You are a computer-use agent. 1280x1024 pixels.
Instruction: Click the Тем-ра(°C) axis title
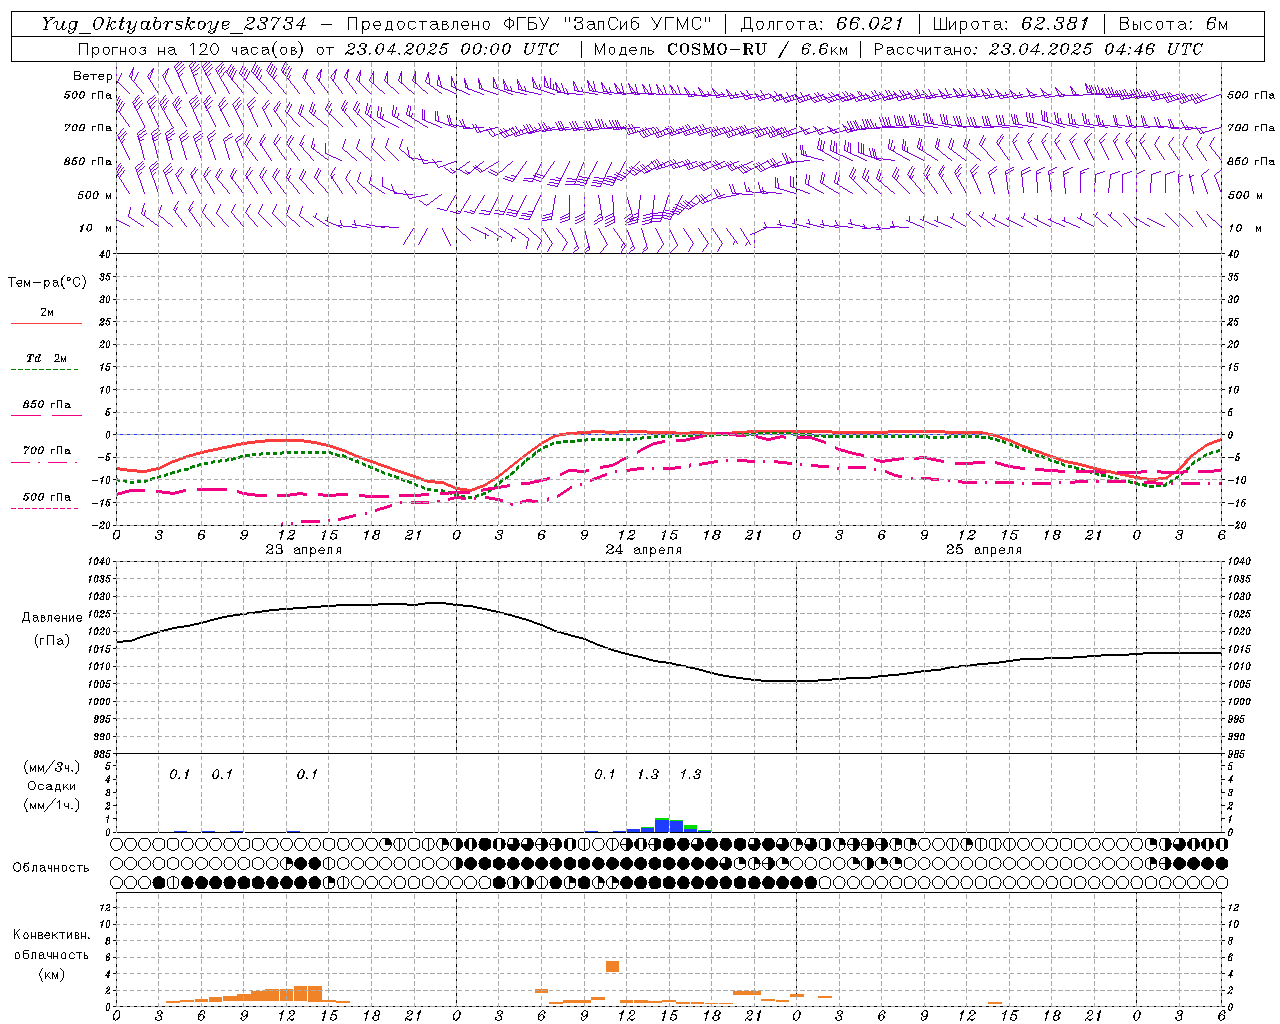47,283
